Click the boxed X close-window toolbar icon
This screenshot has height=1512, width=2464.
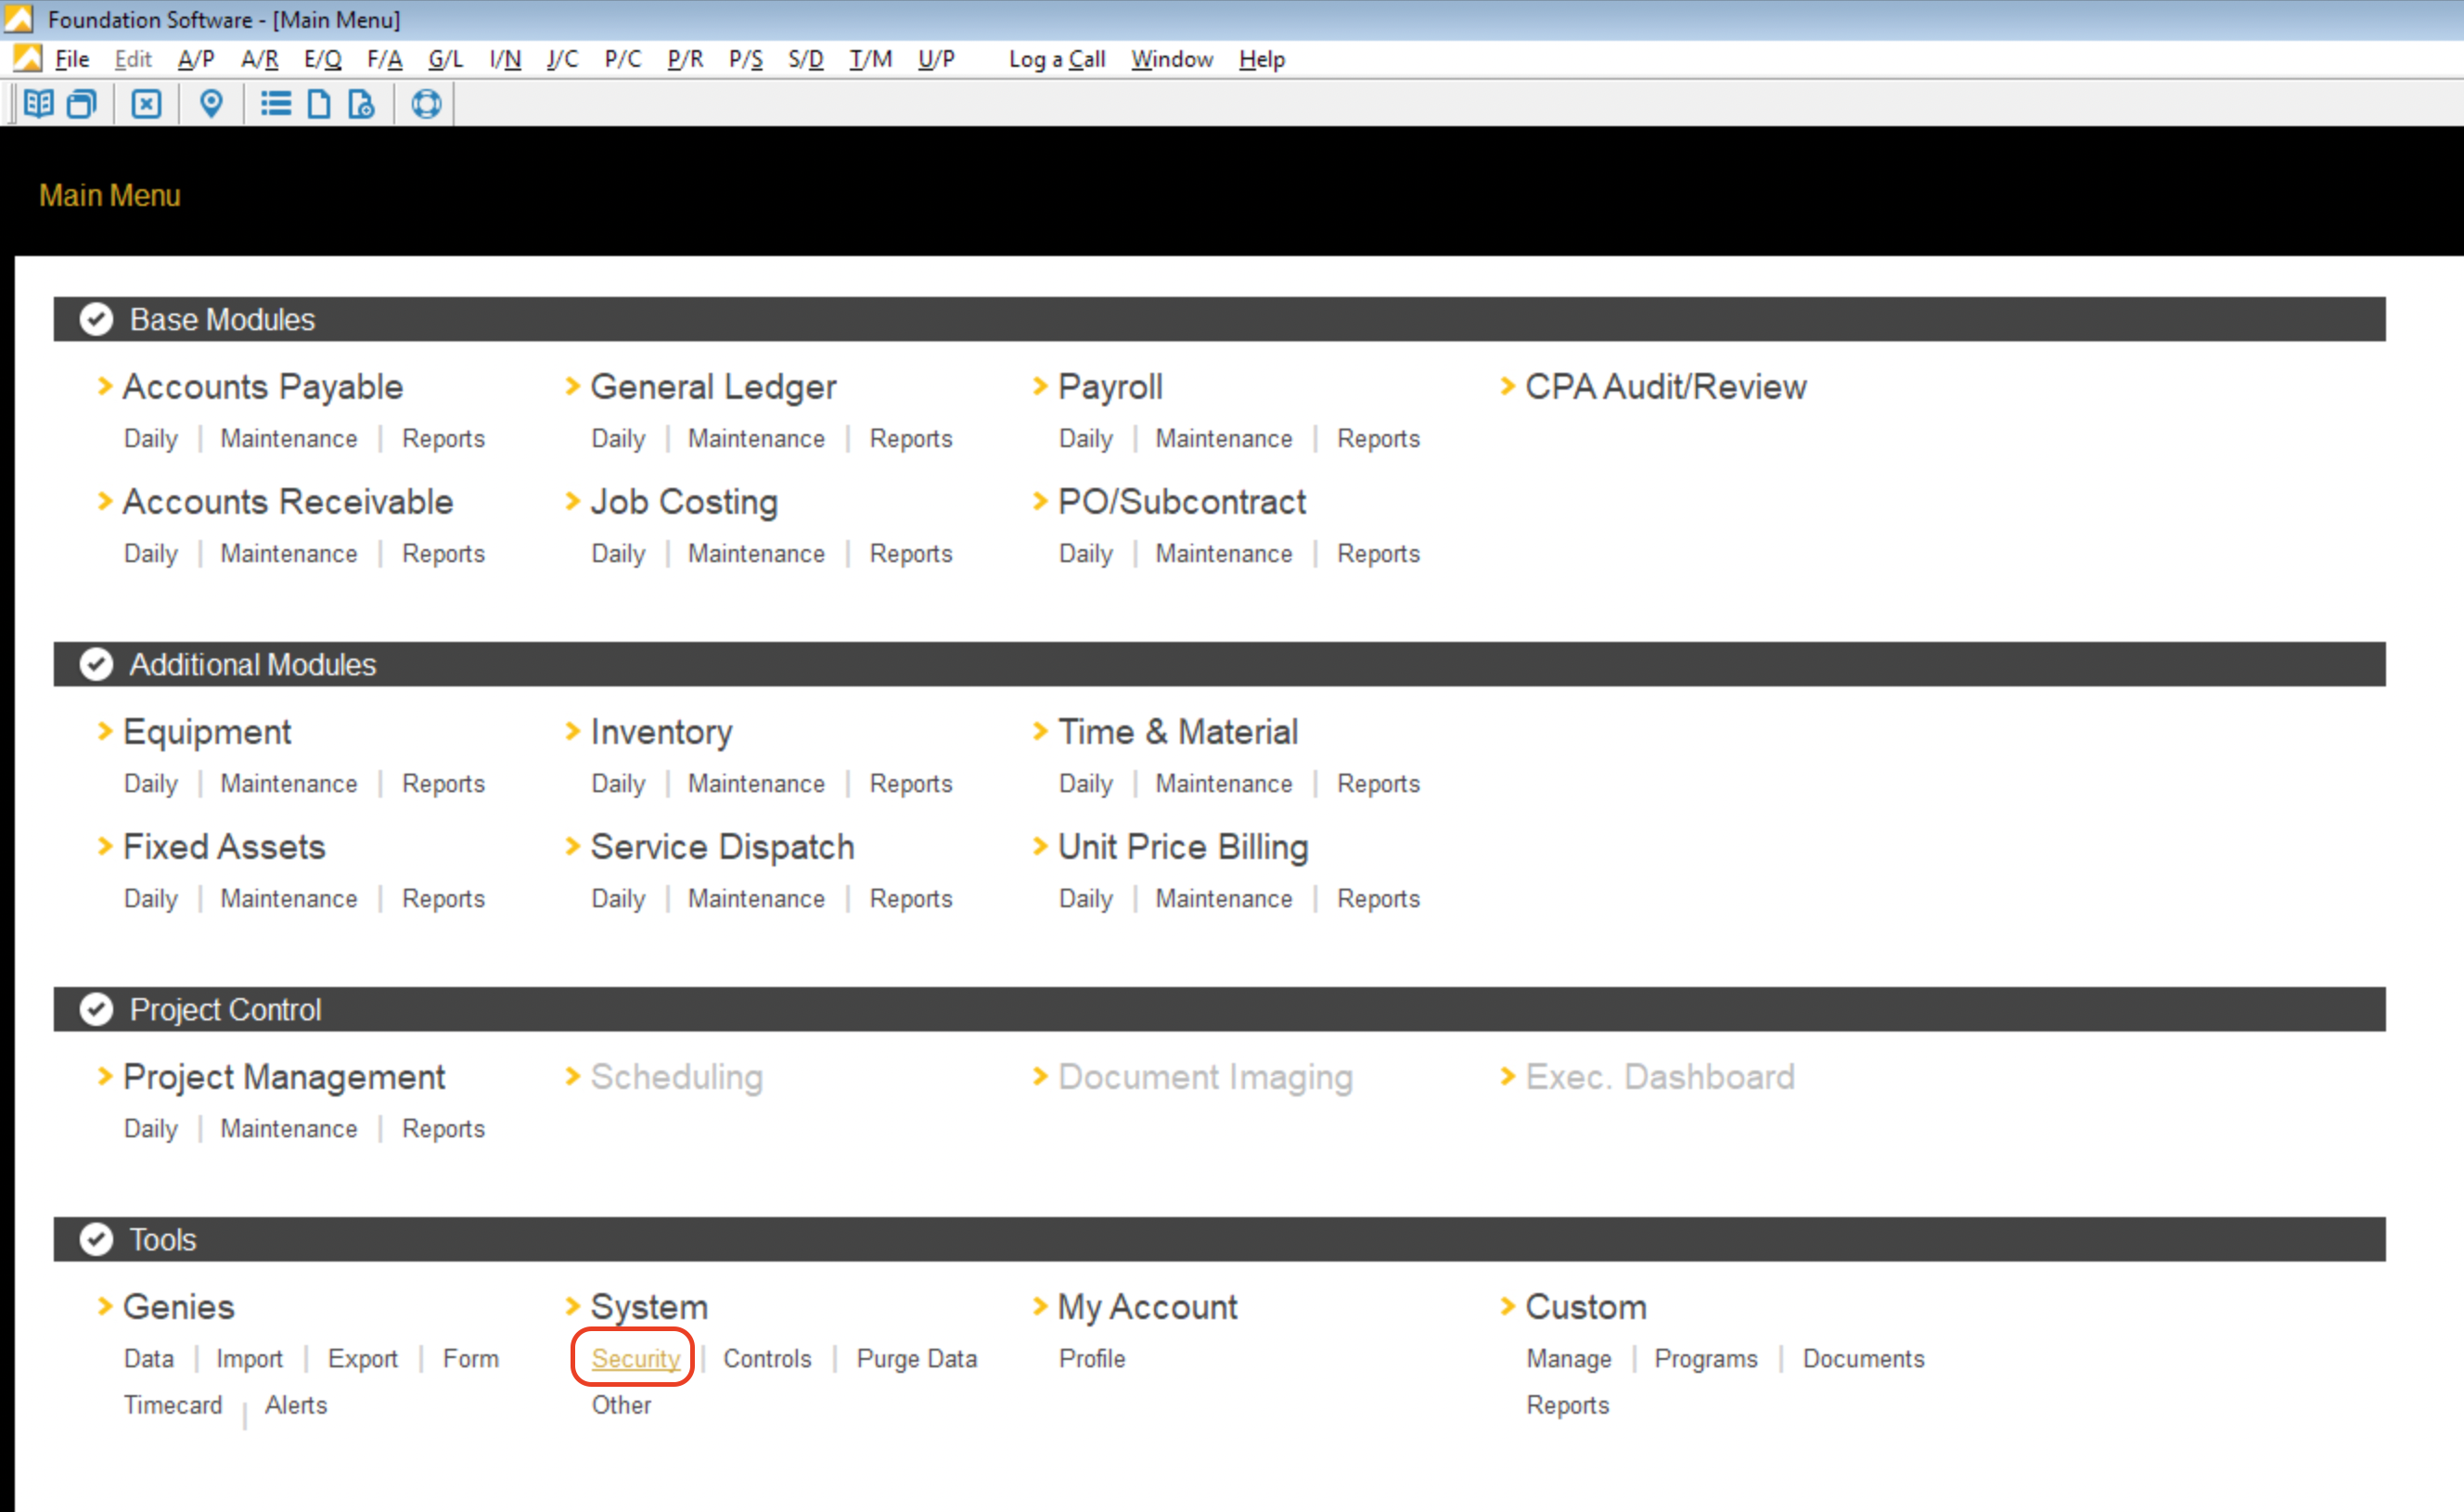click(x=146, y=103)
